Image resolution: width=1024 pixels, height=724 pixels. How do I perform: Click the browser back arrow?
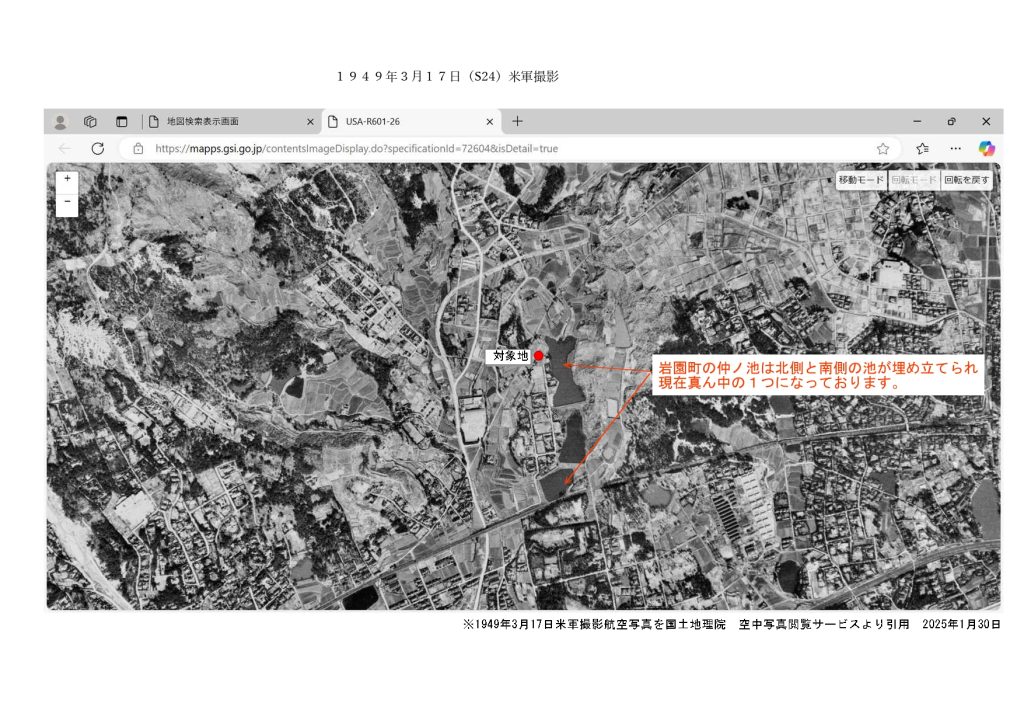(x=65, y=147)
